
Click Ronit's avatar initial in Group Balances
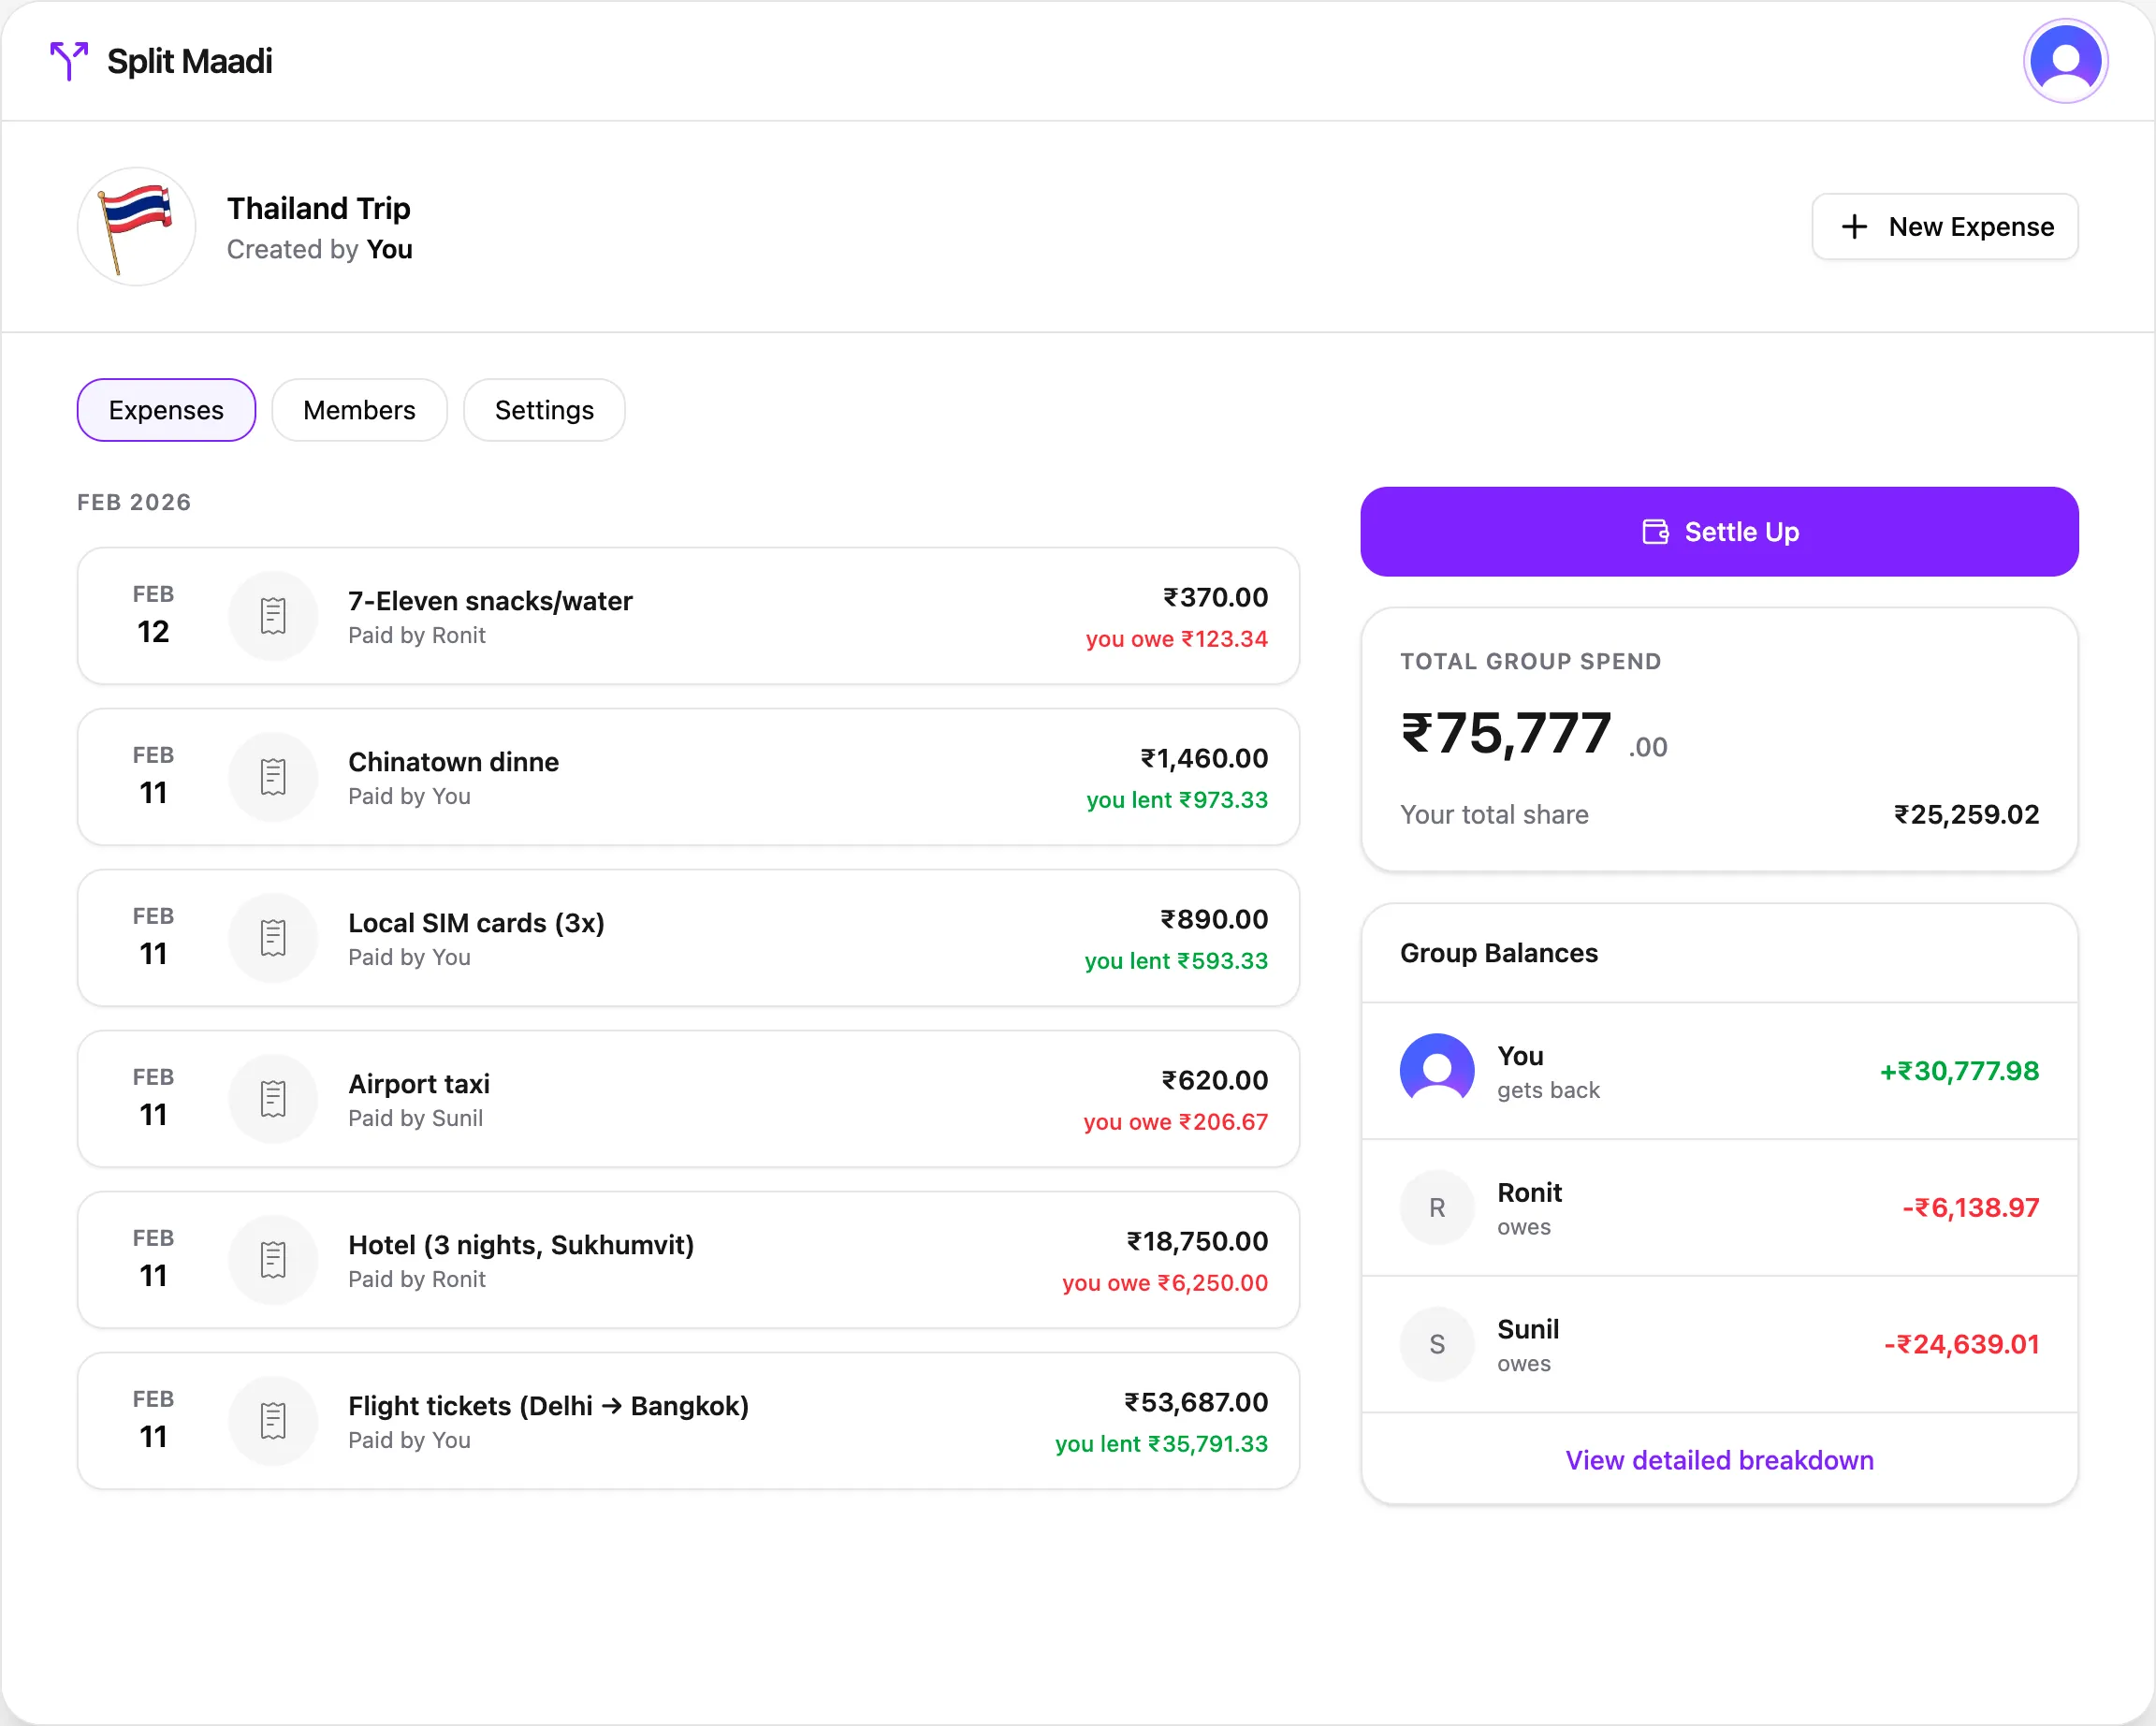(1437, 1207)
